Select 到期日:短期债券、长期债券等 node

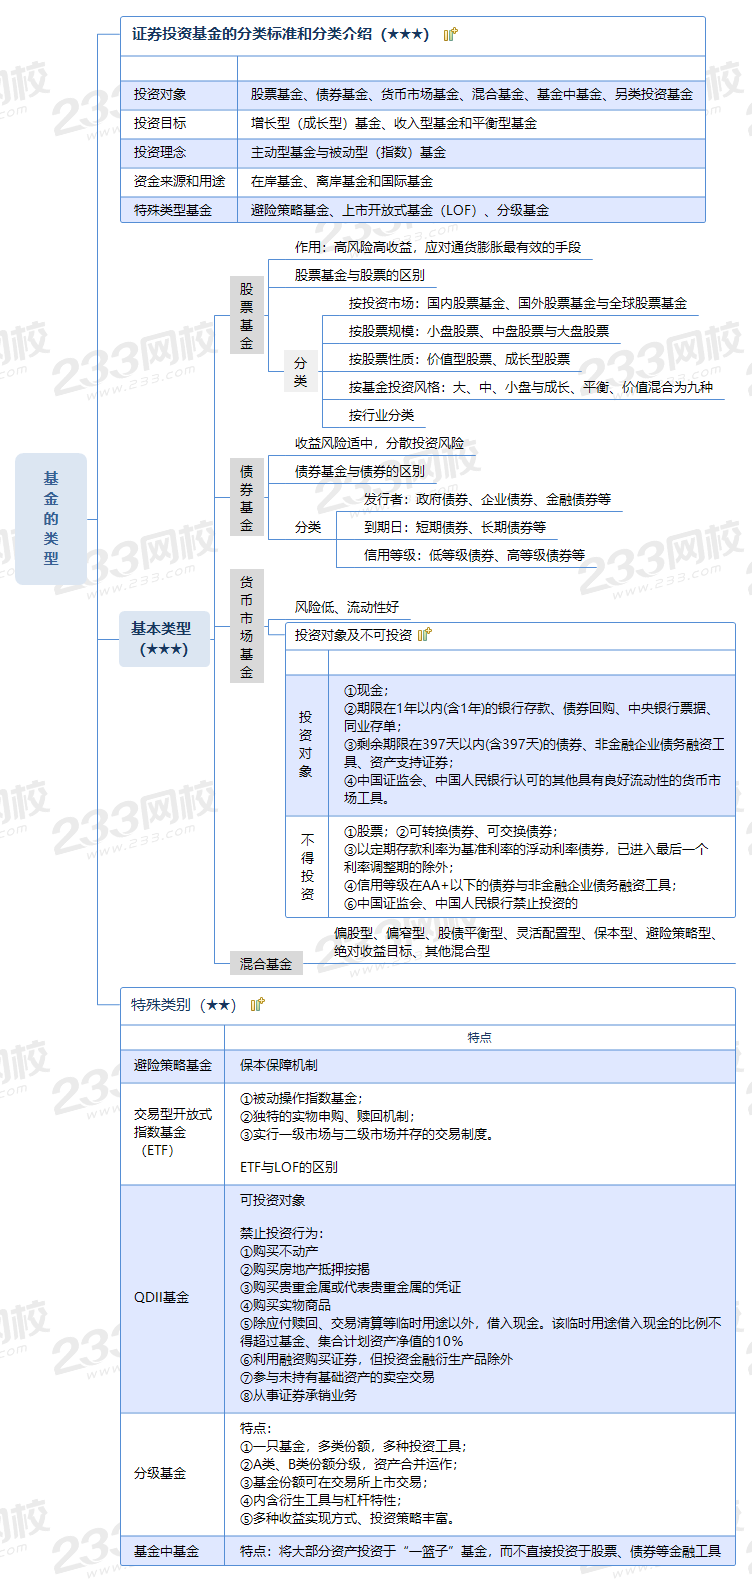[455, 527]
